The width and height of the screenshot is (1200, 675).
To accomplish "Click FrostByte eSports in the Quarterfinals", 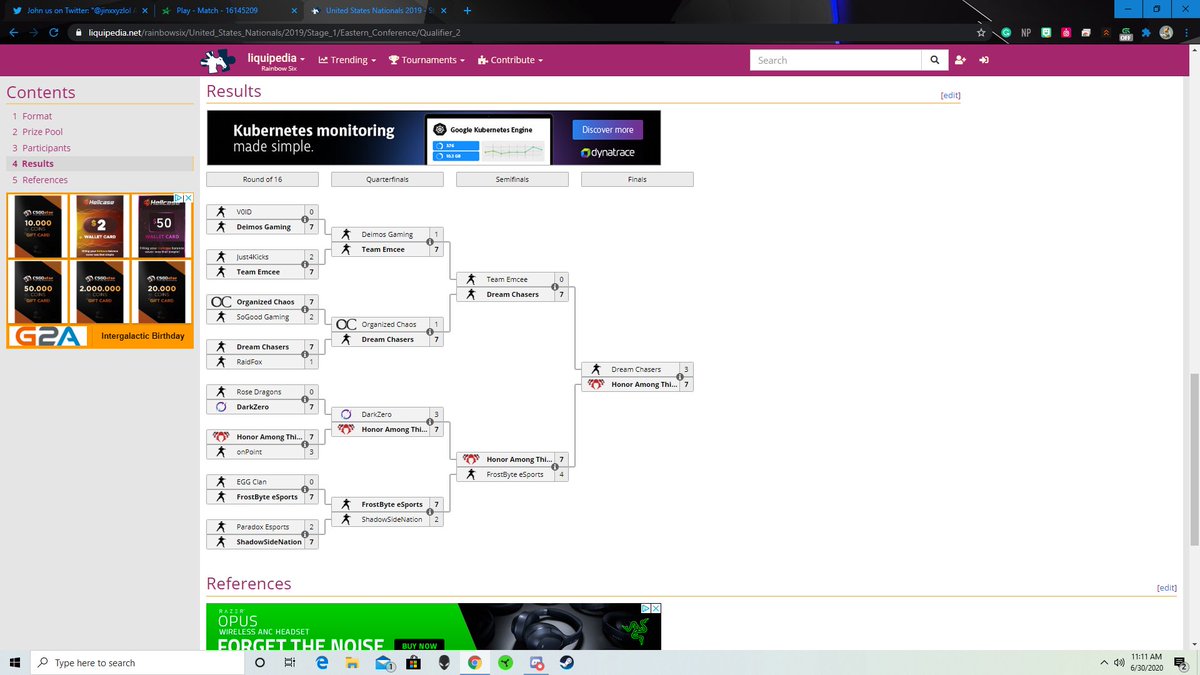I will tap(391, 504).
